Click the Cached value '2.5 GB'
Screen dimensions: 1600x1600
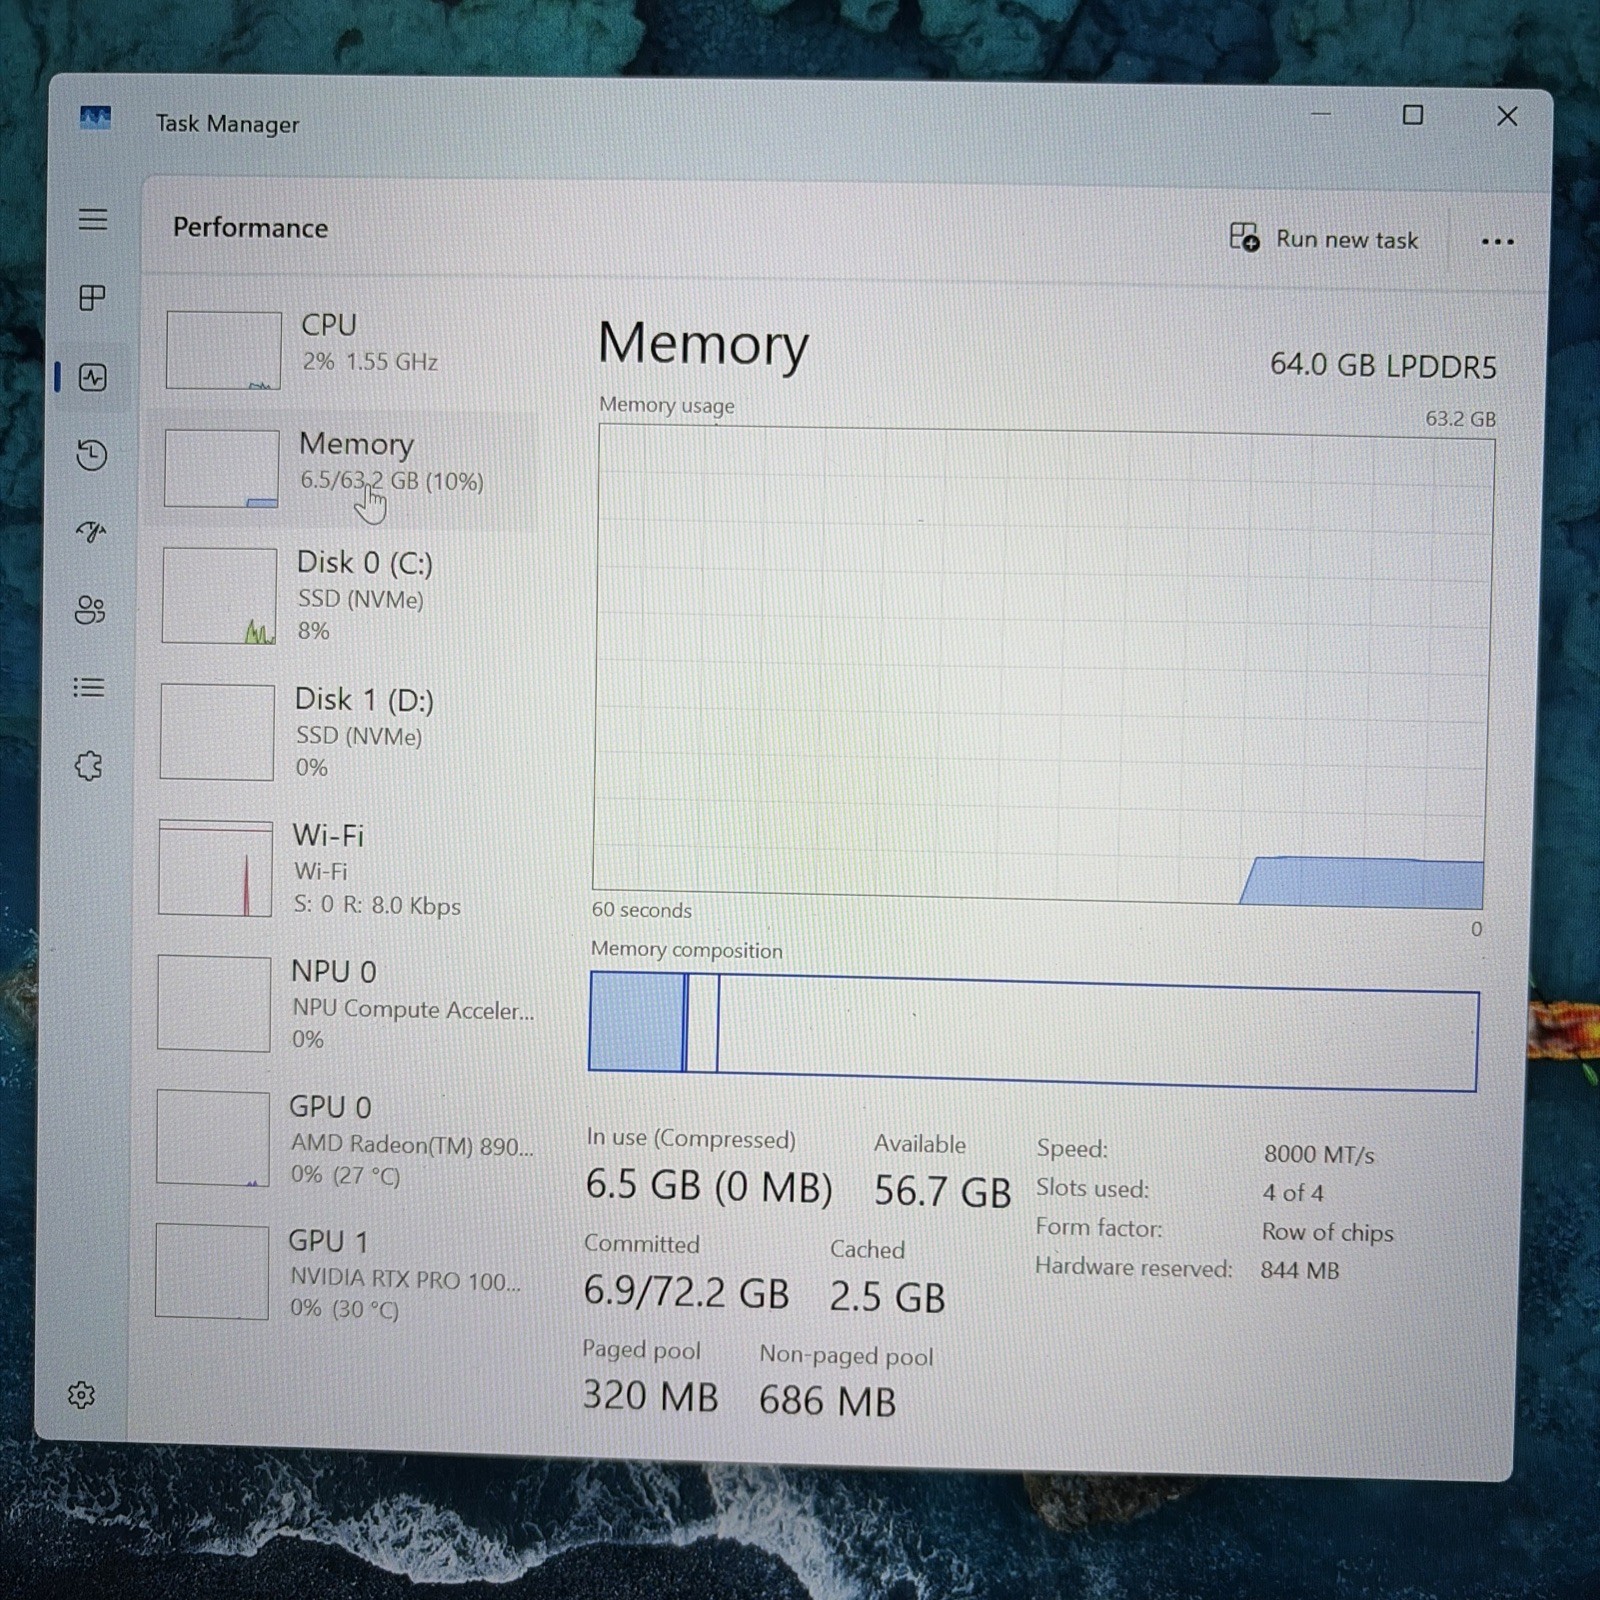point(887,1297)
